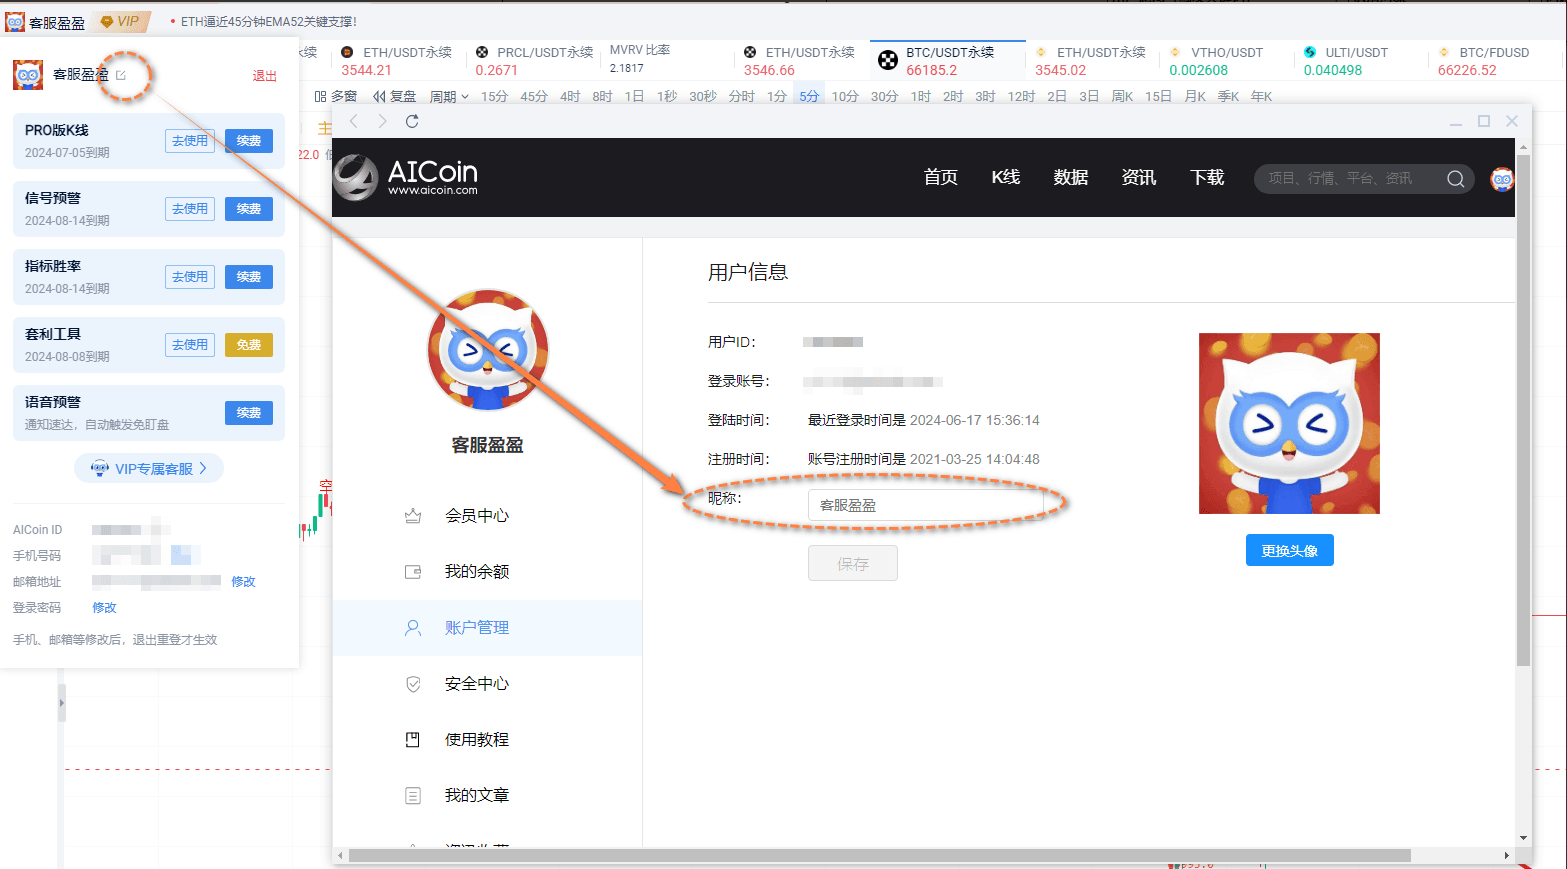Click 去使用 for 套利工具

click(190, 345)
